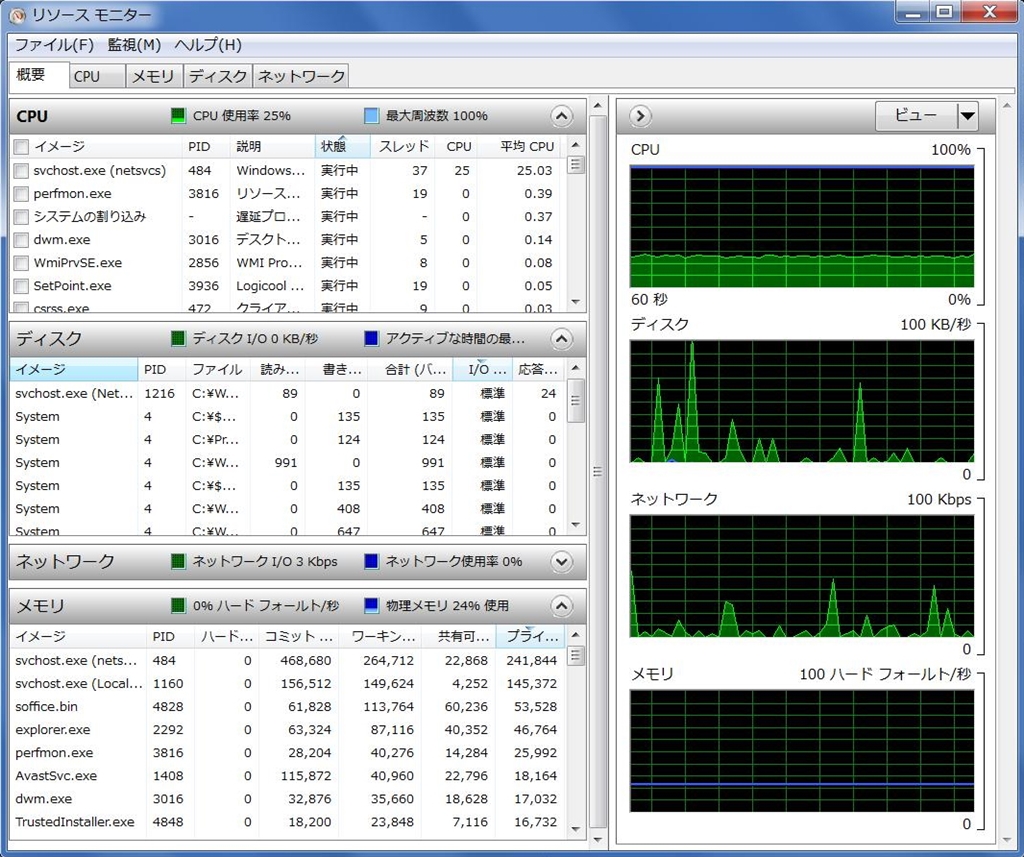Sort memory list by コミット column header

point(298,636)
